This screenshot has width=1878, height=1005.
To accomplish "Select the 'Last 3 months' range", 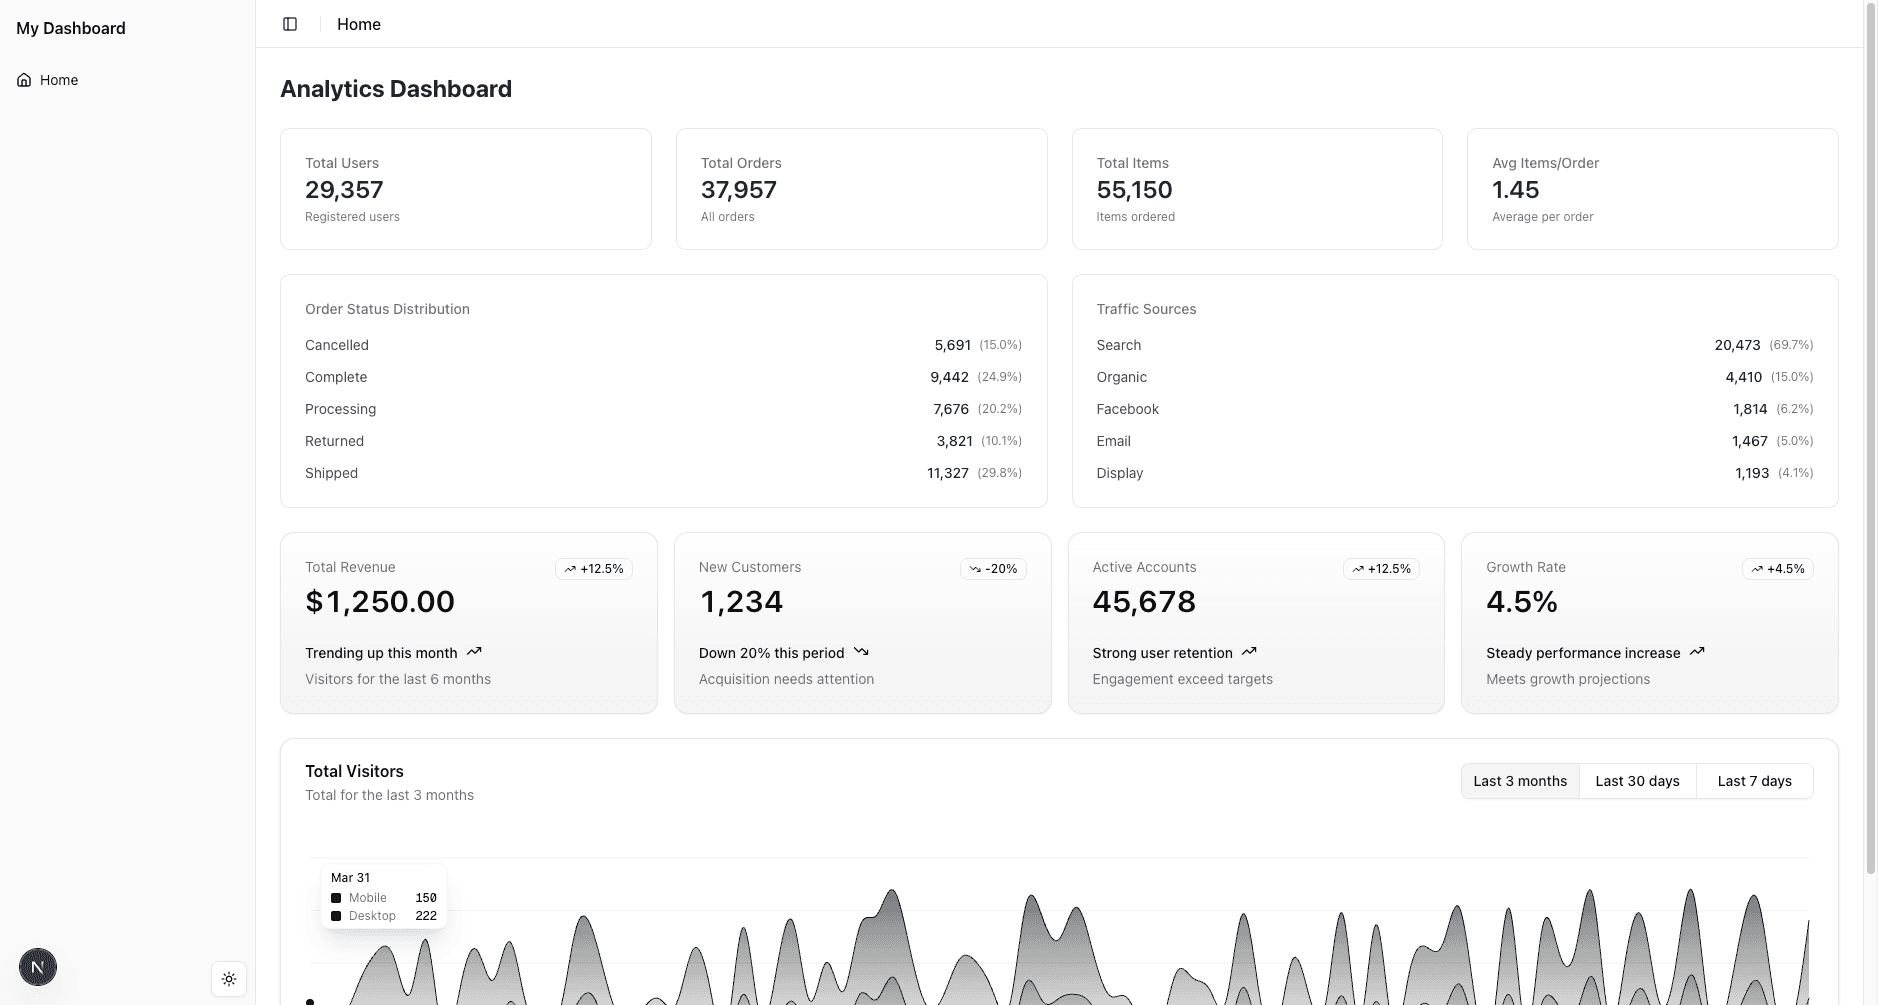I will [x=1520, y=781].
